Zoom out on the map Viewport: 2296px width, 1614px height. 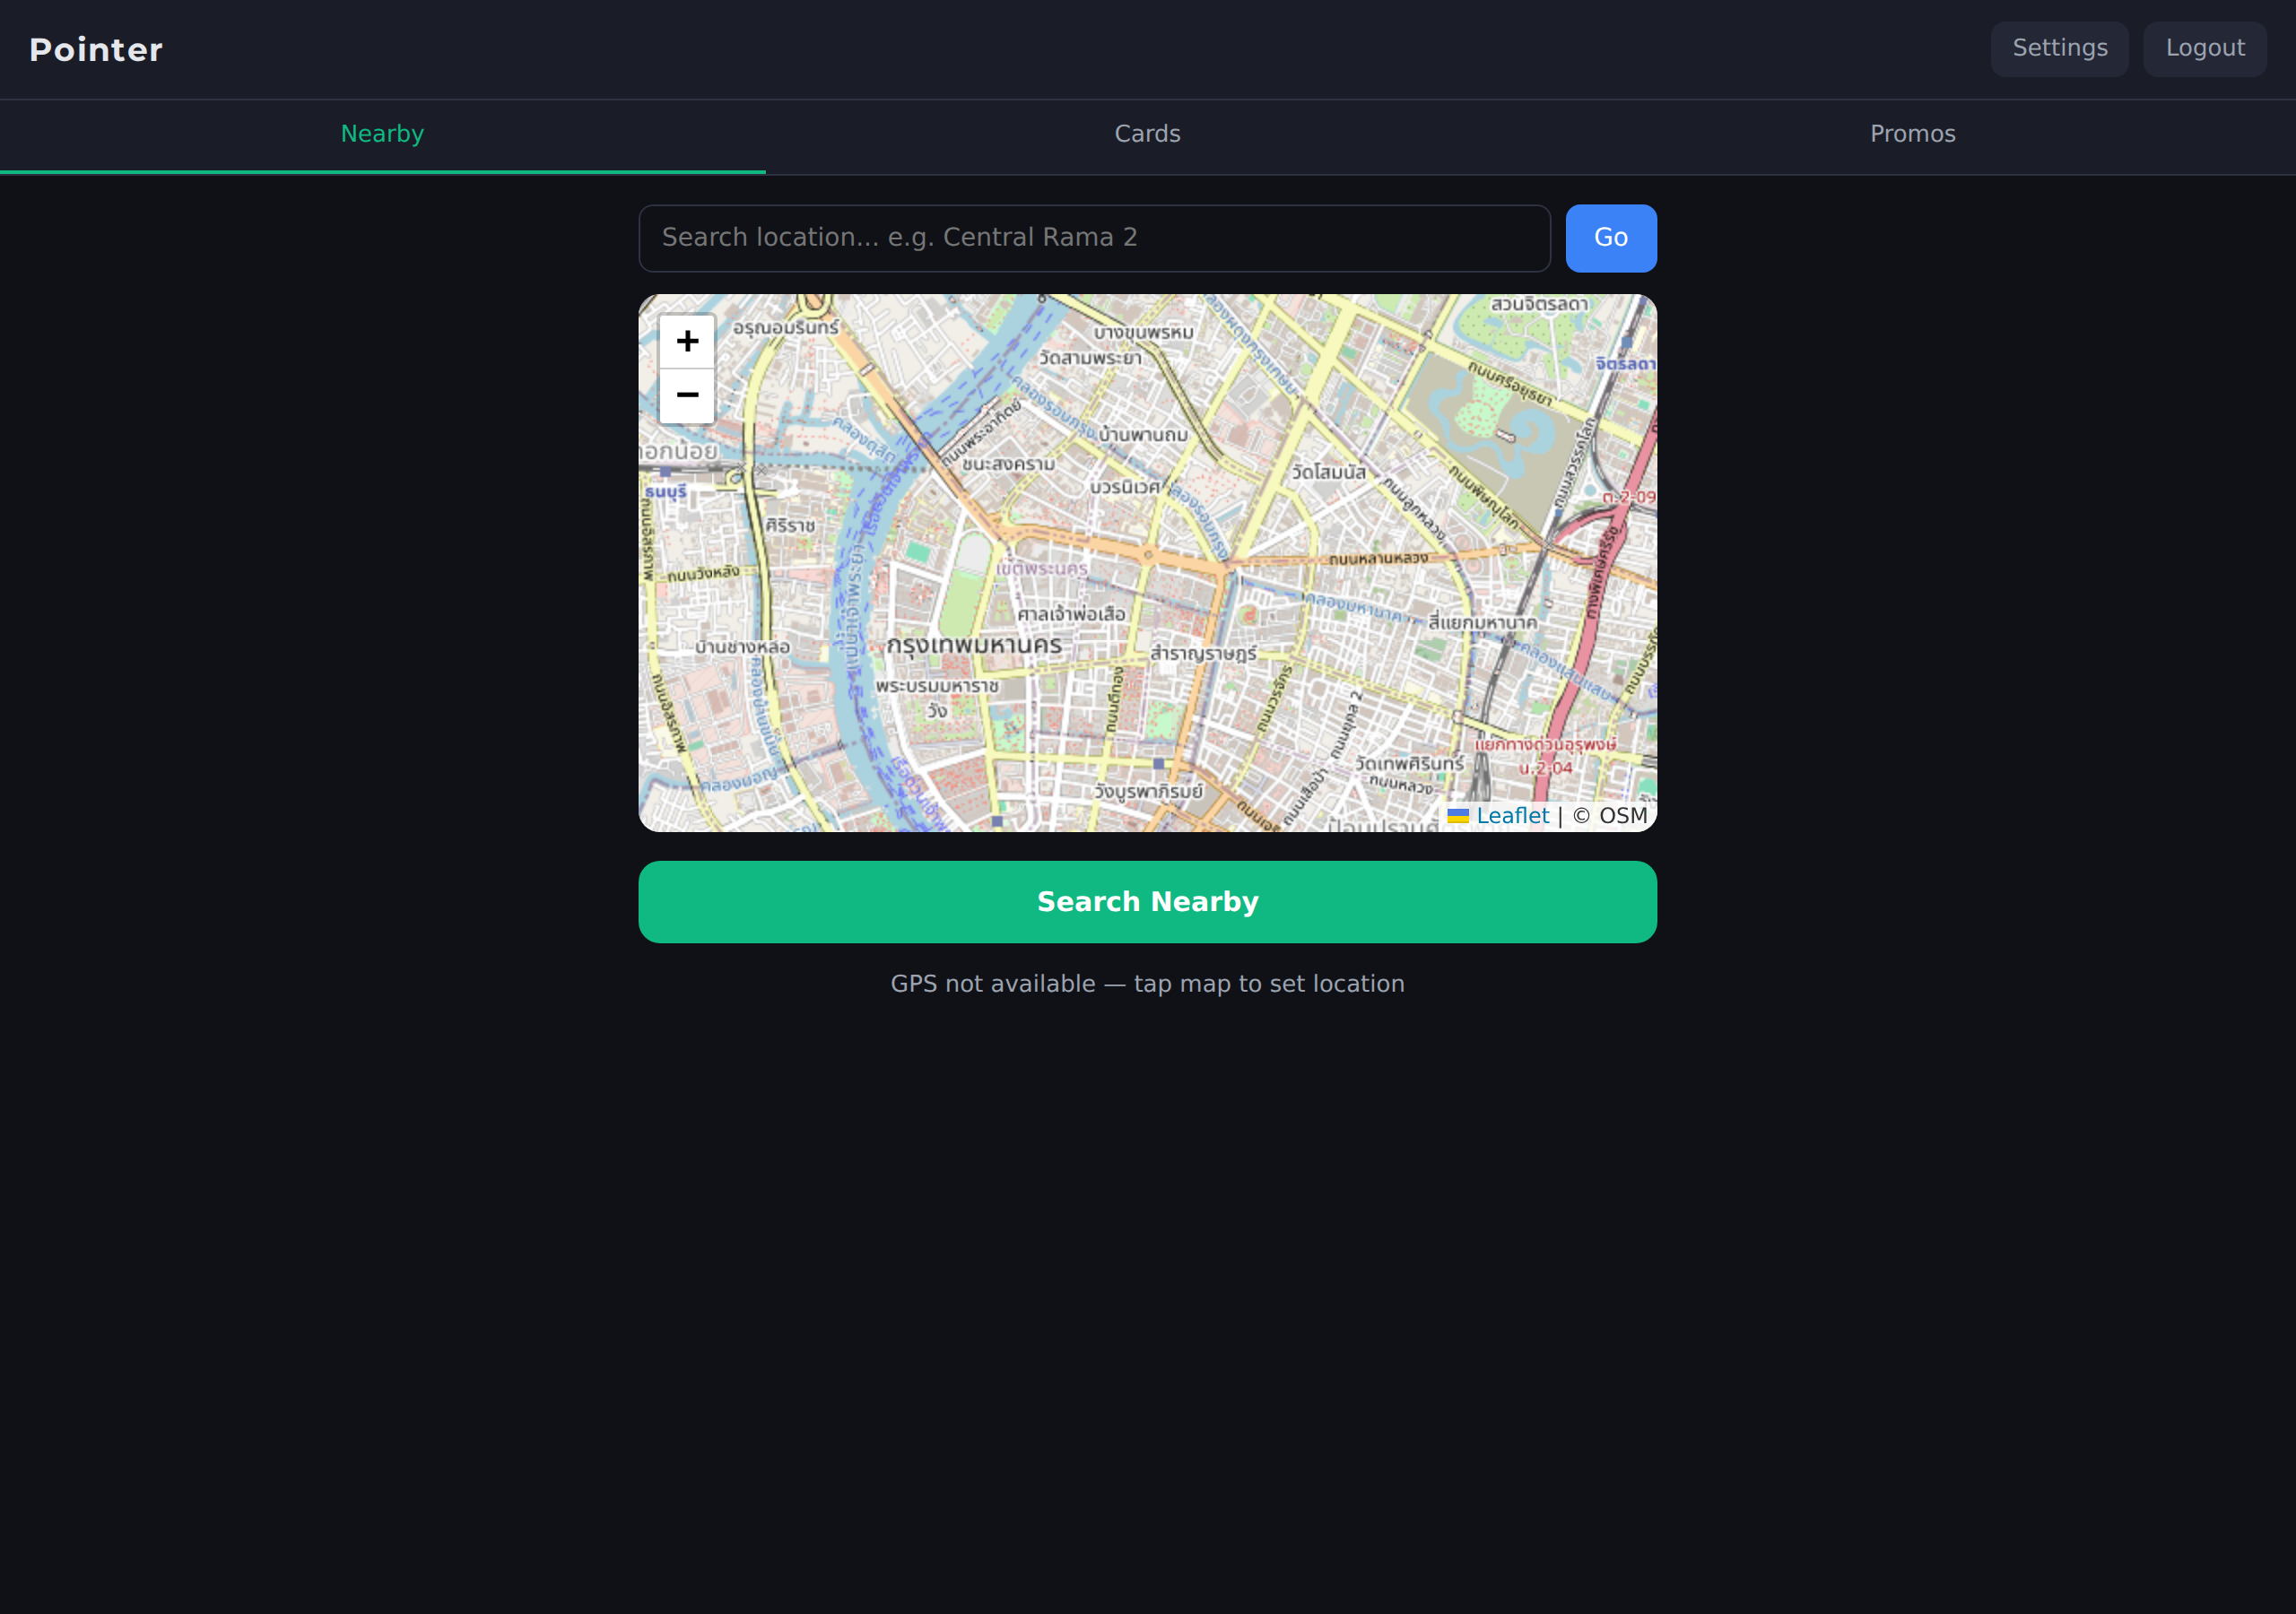tap(687, 396)
